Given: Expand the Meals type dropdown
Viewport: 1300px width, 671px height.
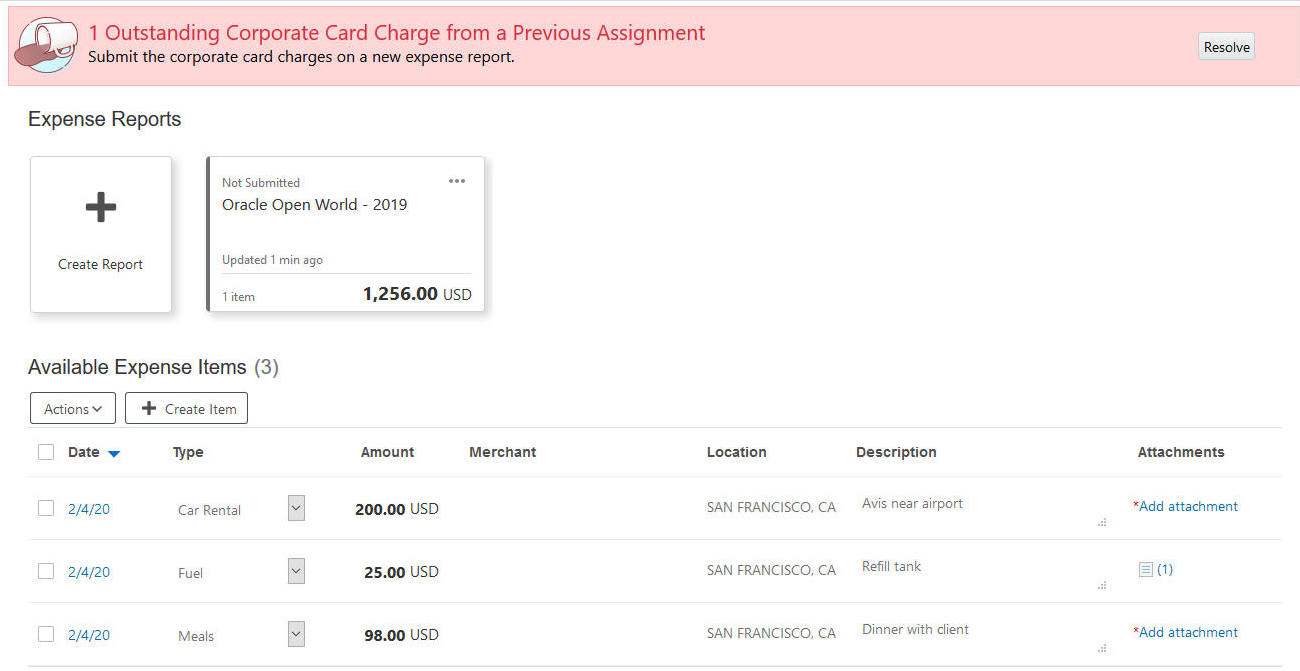Looking at the screenshot, I should (x=296, y=634).
